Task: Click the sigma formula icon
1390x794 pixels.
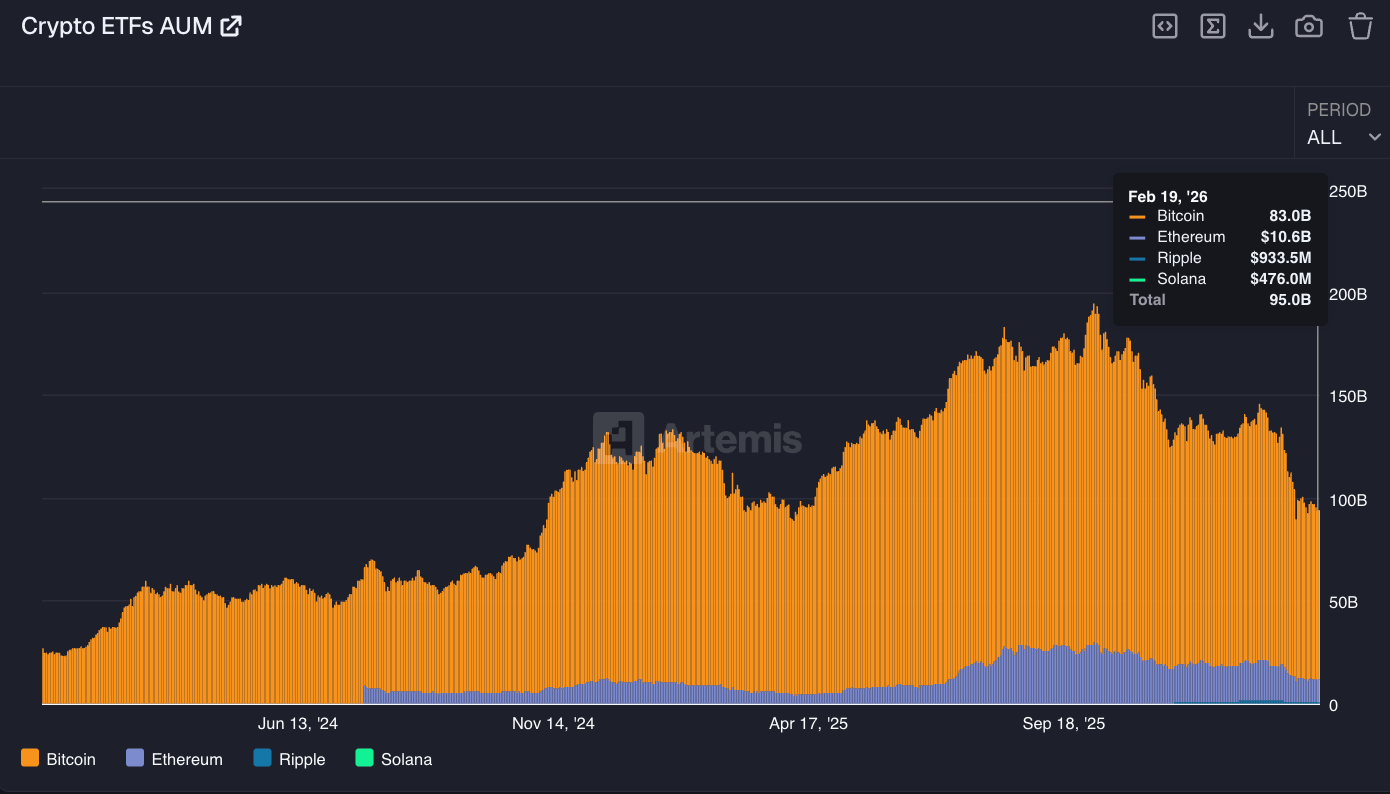Action: coord(1213,26)
